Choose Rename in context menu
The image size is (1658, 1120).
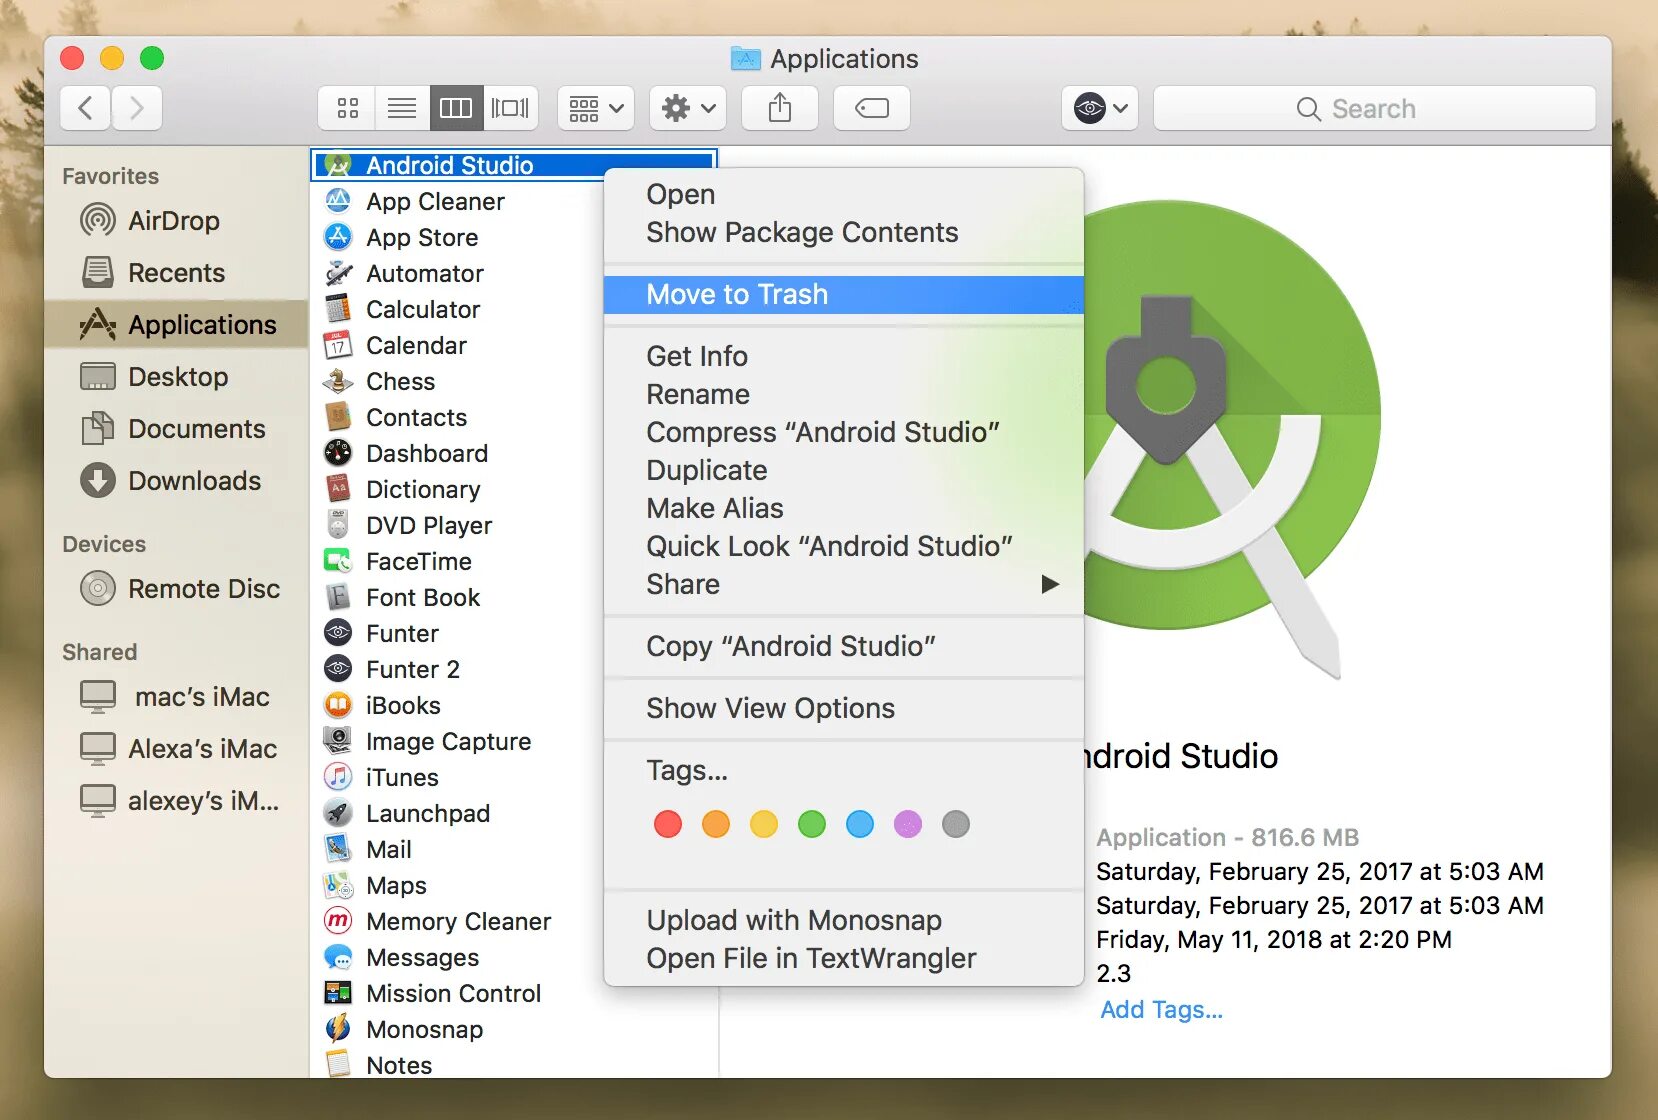pyautogui.click(x=844, y=394)
